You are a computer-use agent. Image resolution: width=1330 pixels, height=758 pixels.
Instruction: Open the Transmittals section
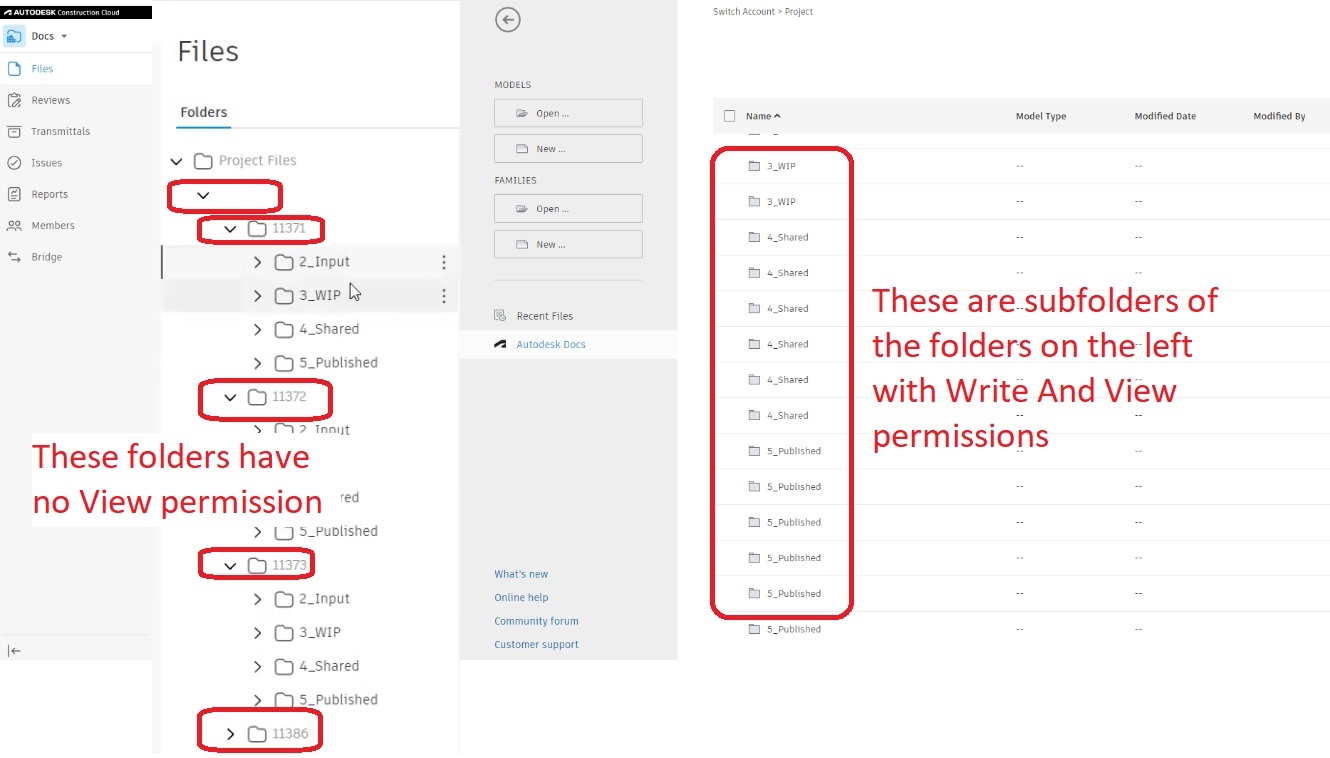click(x=59, y=131)
